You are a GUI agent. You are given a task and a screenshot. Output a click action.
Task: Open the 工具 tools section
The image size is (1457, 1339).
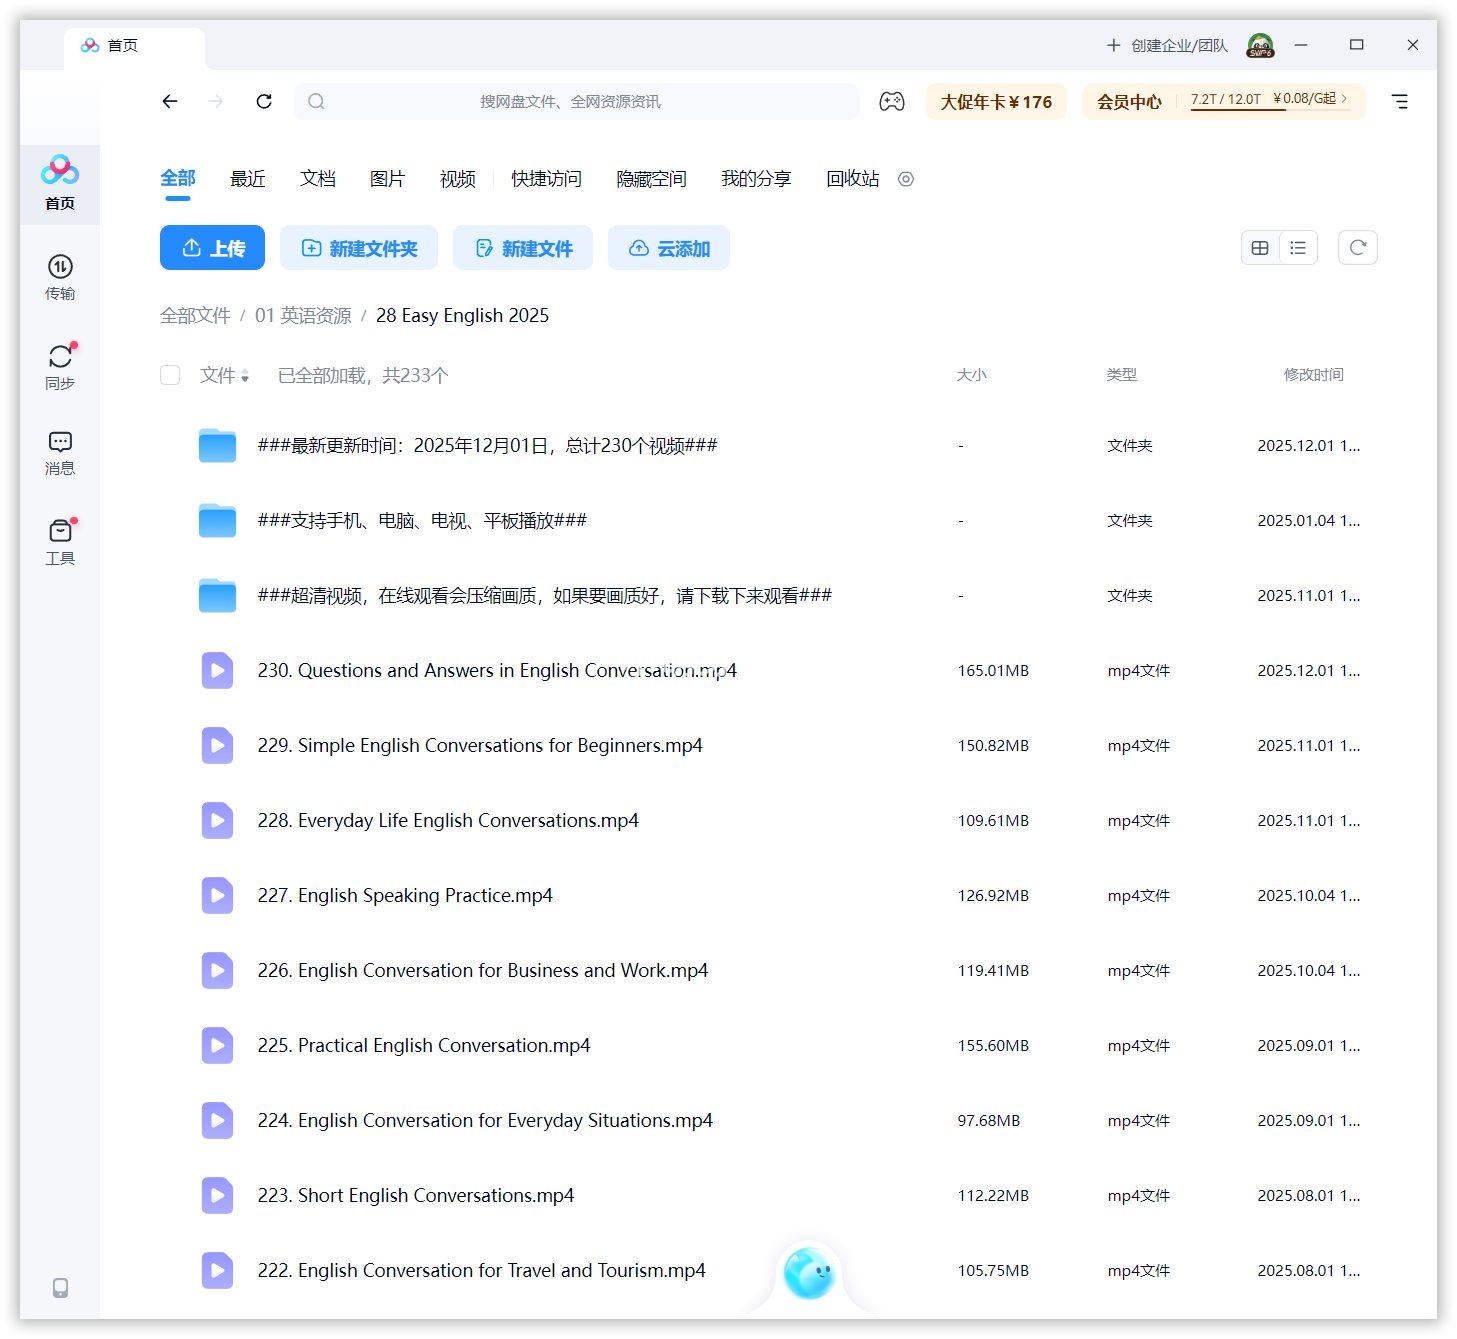tap(60, 541)
